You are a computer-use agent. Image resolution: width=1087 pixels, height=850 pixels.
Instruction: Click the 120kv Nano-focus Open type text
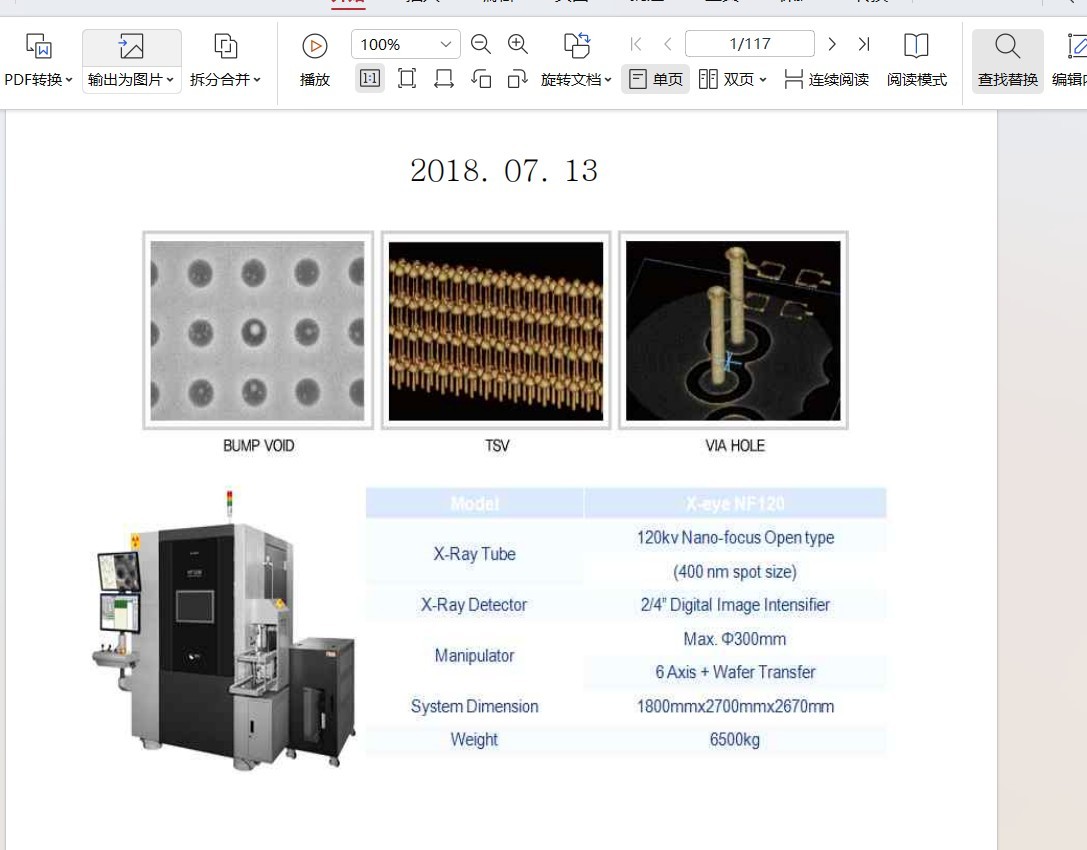point(735,537)
